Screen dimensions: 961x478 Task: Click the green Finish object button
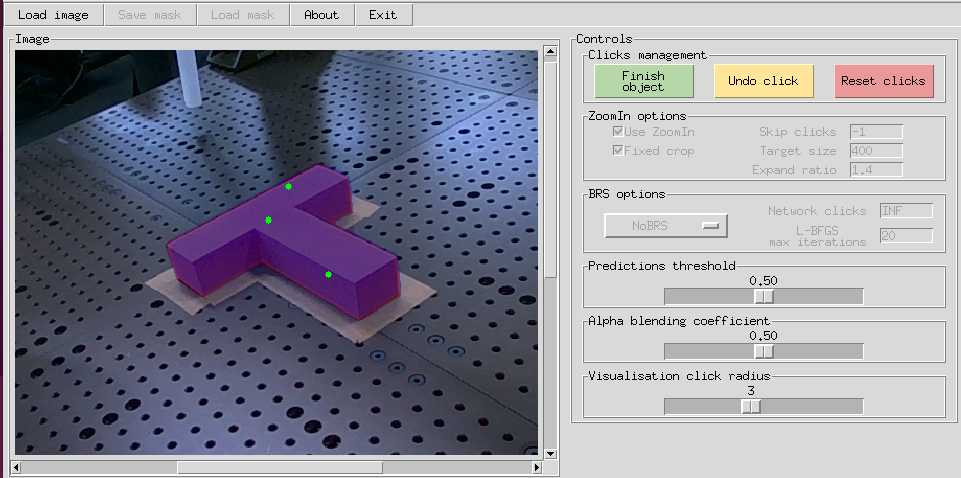click(x=644, y=81)
